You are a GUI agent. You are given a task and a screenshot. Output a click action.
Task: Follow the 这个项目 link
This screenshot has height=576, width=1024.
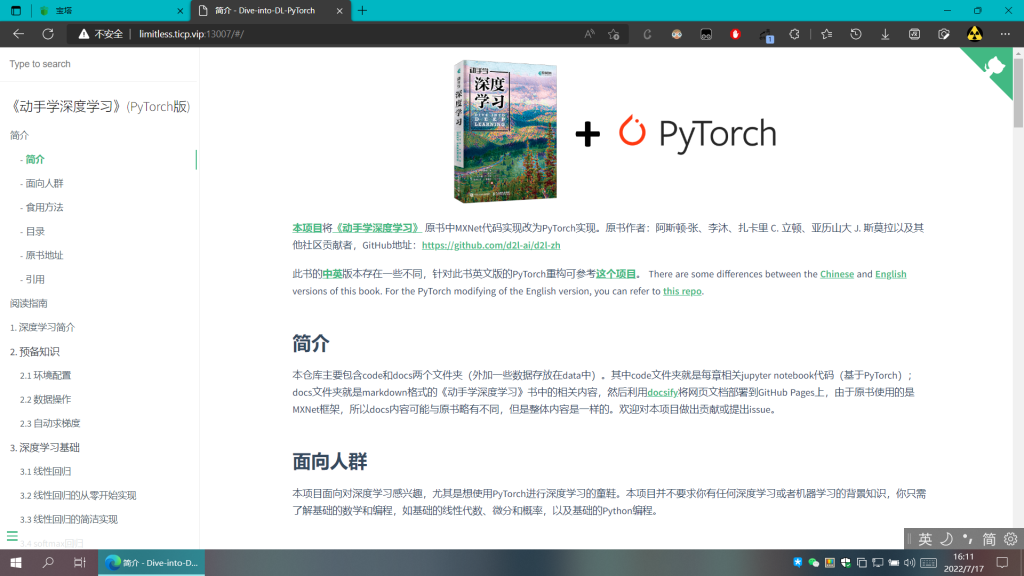(x=615, y=274)
